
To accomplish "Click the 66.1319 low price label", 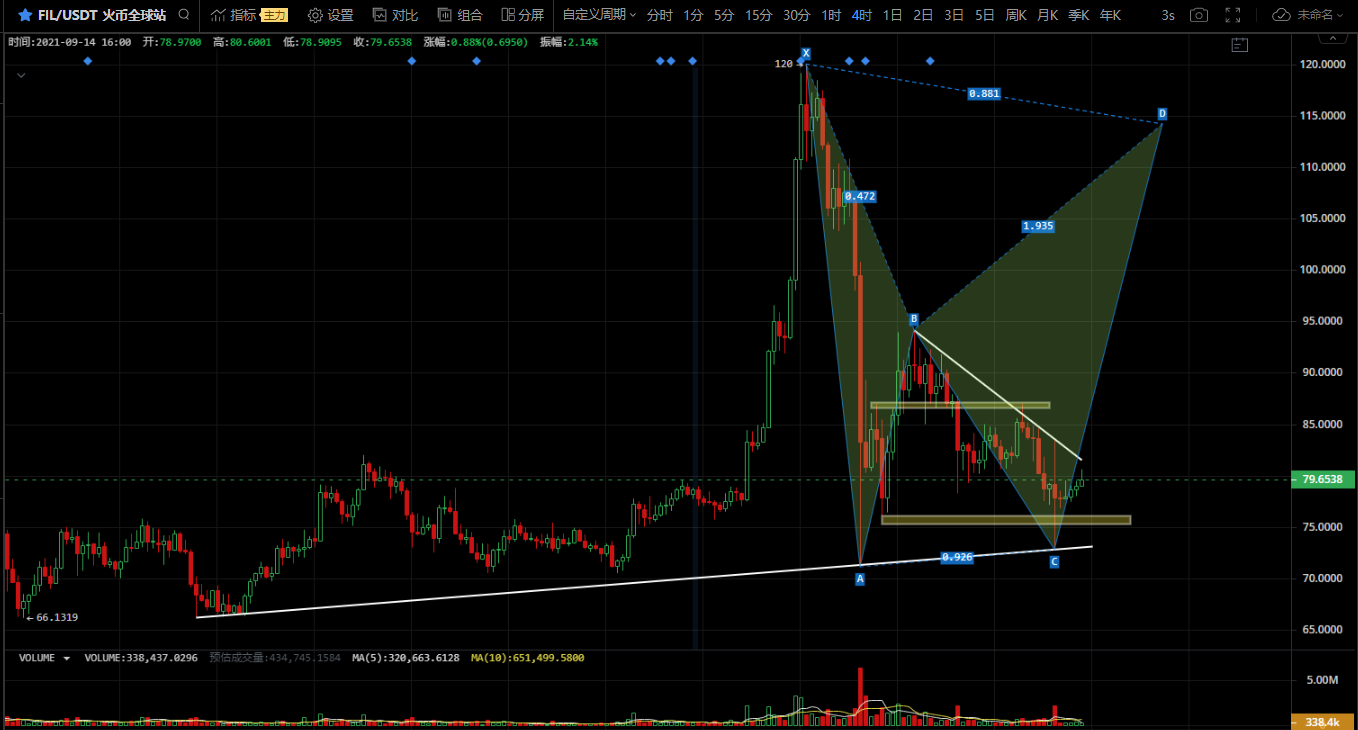I will pos(52,618).
